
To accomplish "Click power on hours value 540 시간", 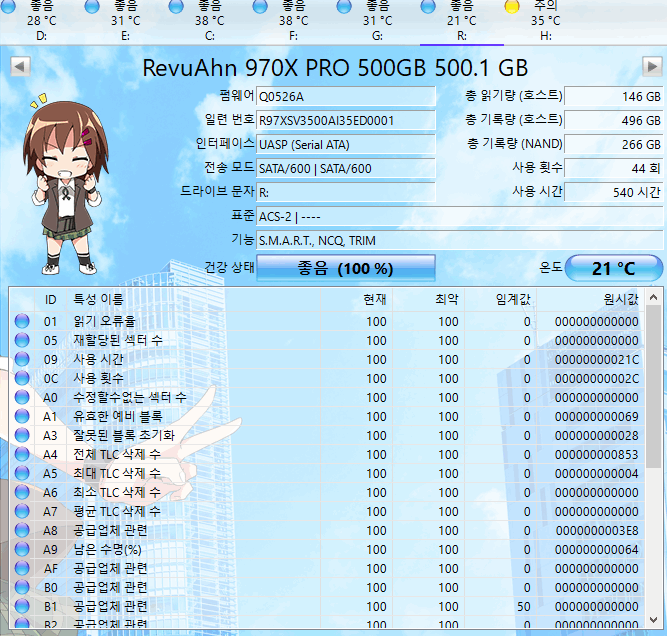I will pos(614,192).
